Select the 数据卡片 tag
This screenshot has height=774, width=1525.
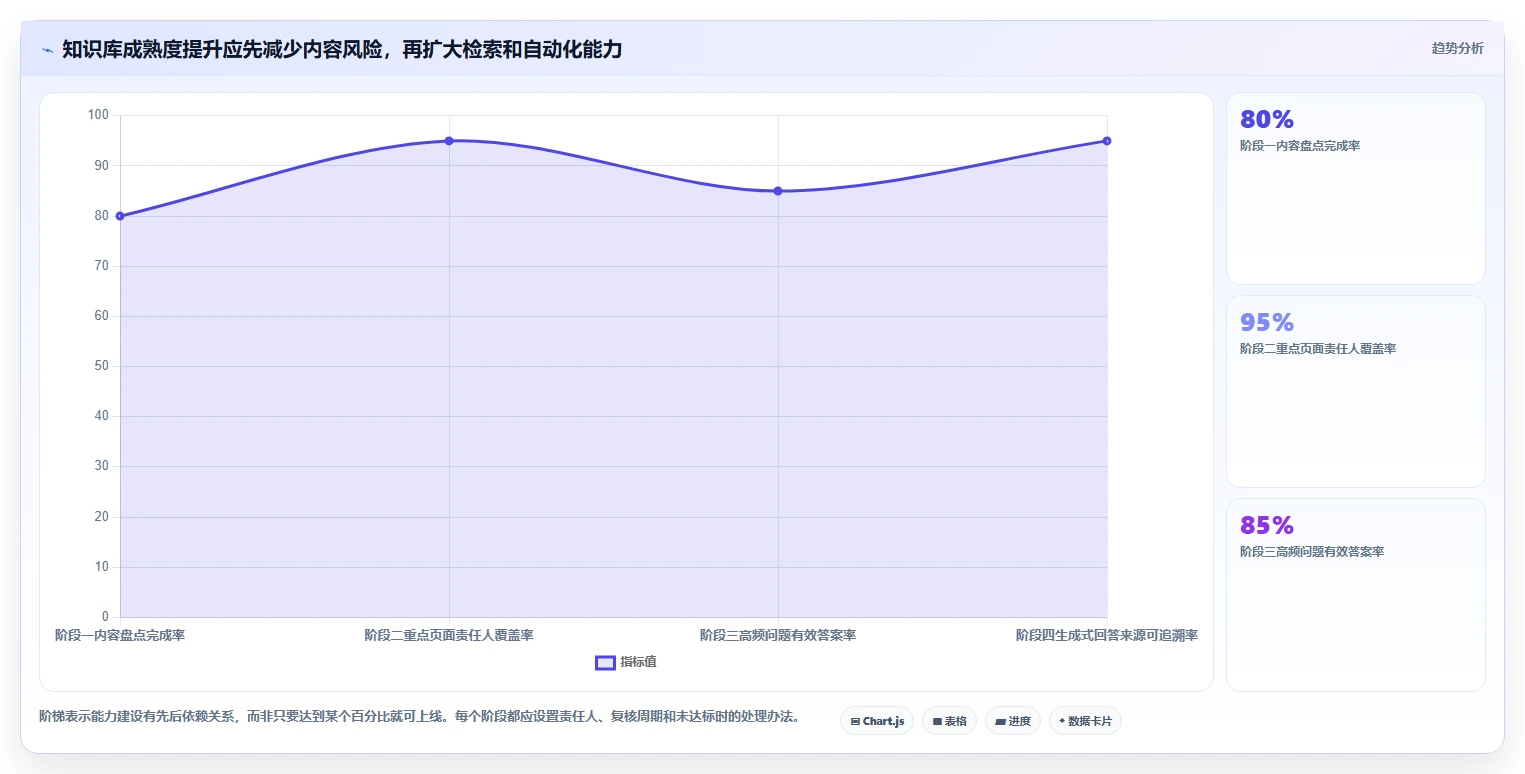pyautogui.click(x=1085, y=721)
